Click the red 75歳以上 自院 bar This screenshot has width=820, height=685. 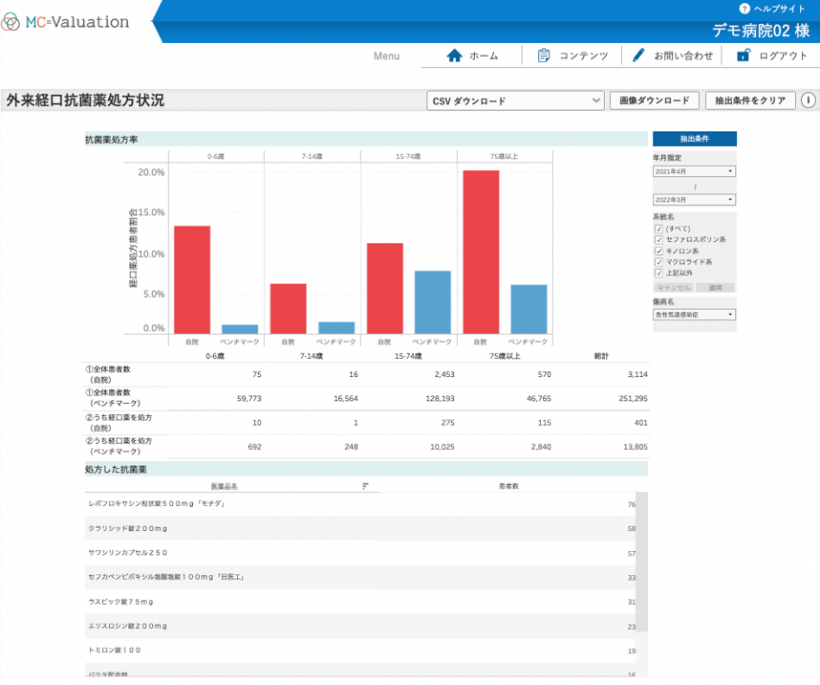pyautogui.click(x=481, y=251)
